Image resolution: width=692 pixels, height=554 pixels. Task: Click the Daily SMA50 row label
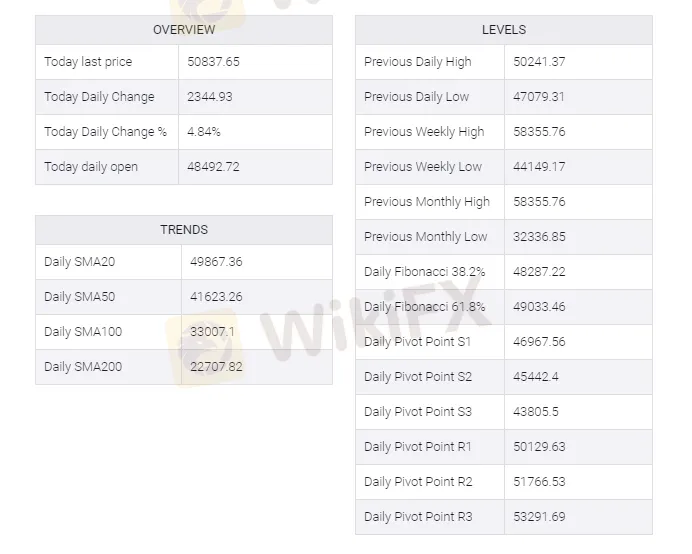[x=79, y=297]
